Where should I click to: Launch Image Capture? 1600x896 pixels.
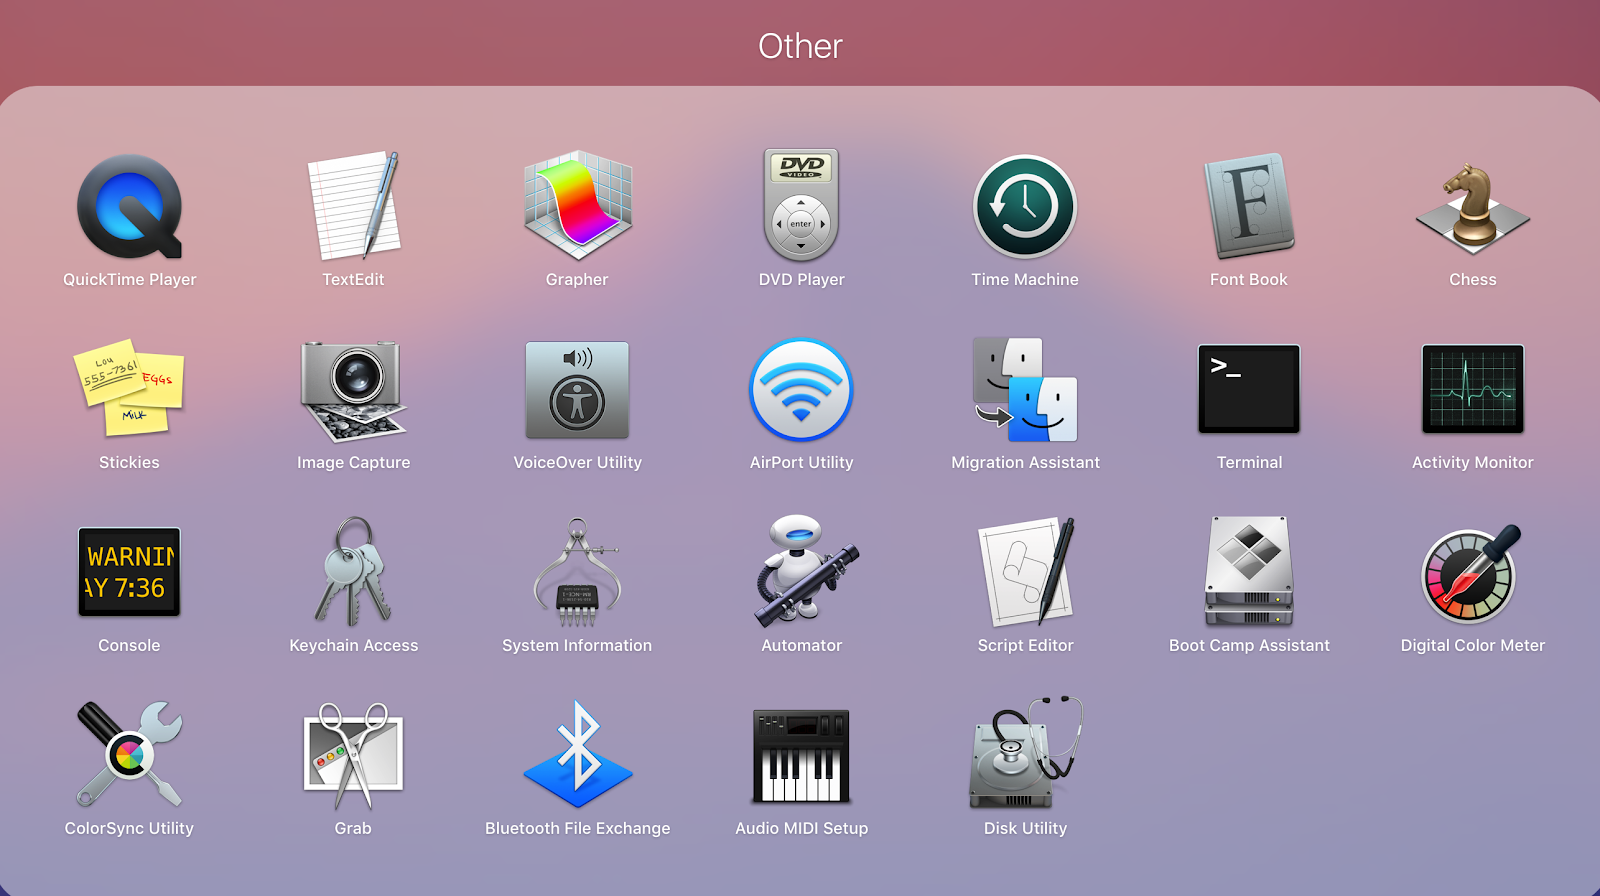pyautogui.click(x=353, y=391)
